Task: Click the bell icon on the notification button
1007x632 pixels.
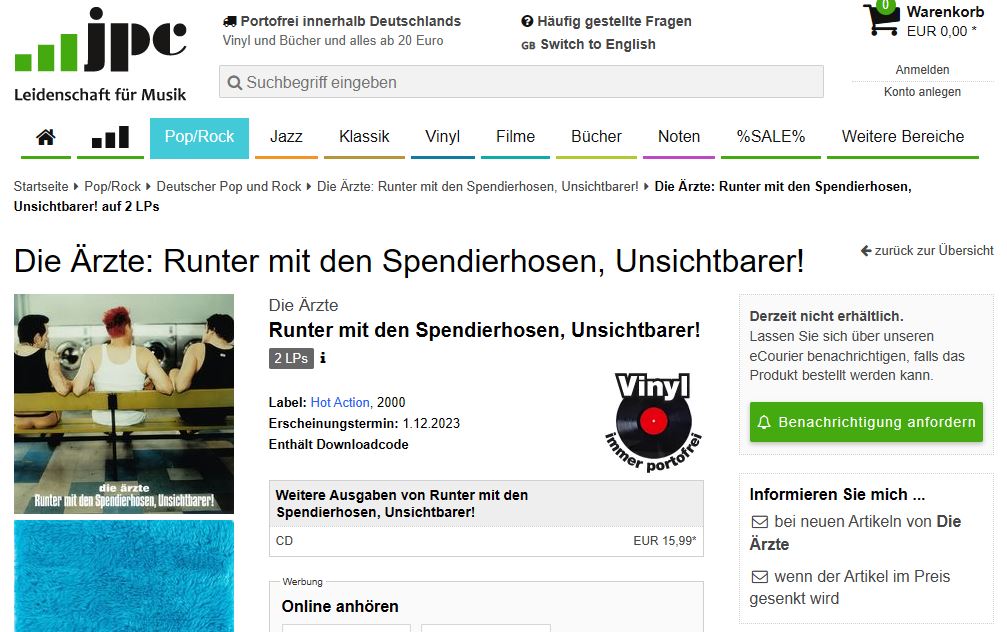Action: (764, 422)
